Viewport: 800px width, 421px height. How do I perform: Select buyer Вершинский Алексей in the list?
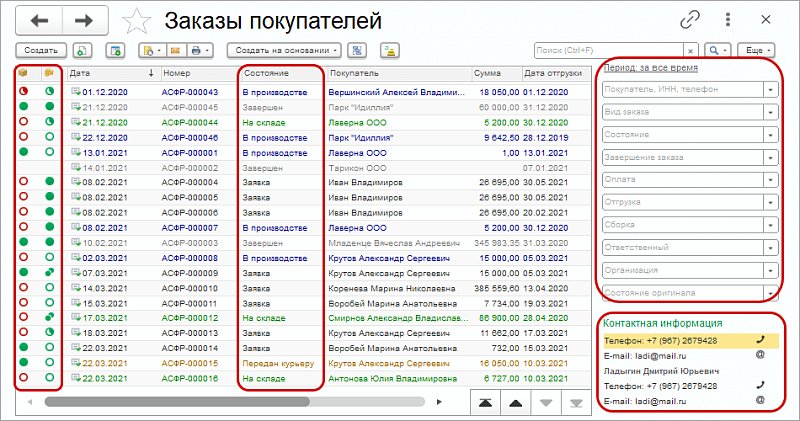[397, 92]
